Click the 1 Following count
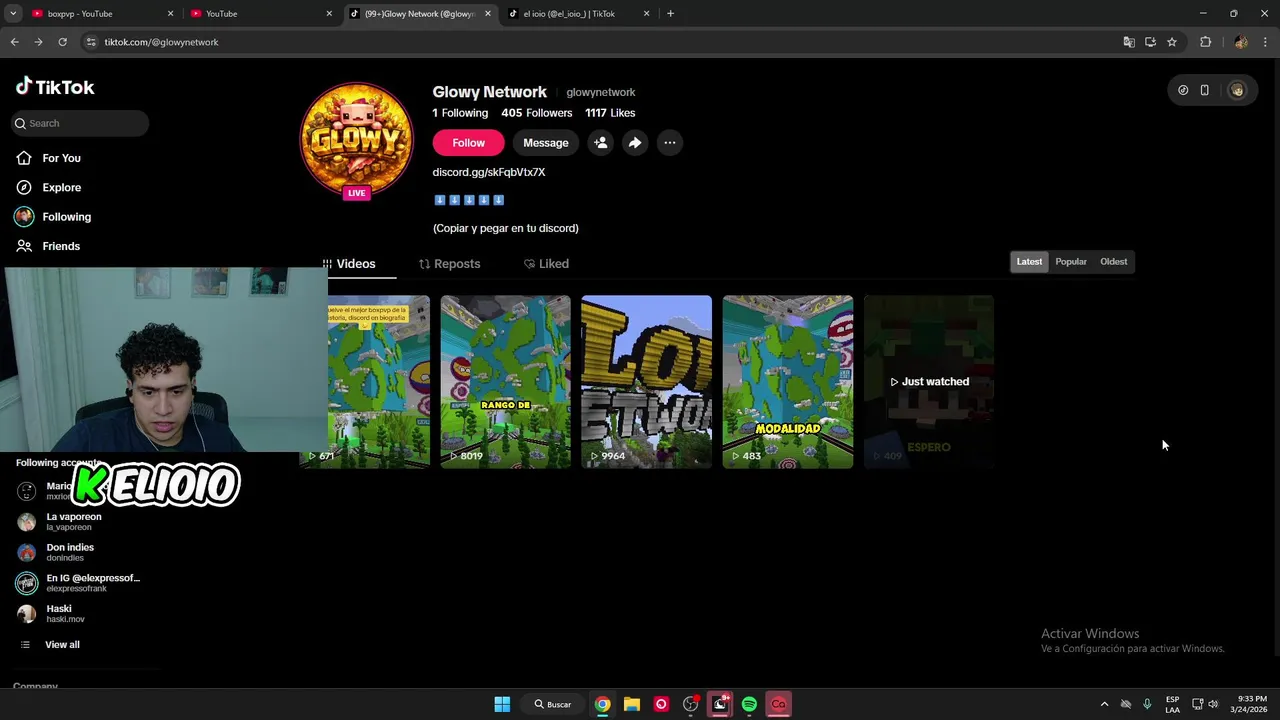 point(460,113)
